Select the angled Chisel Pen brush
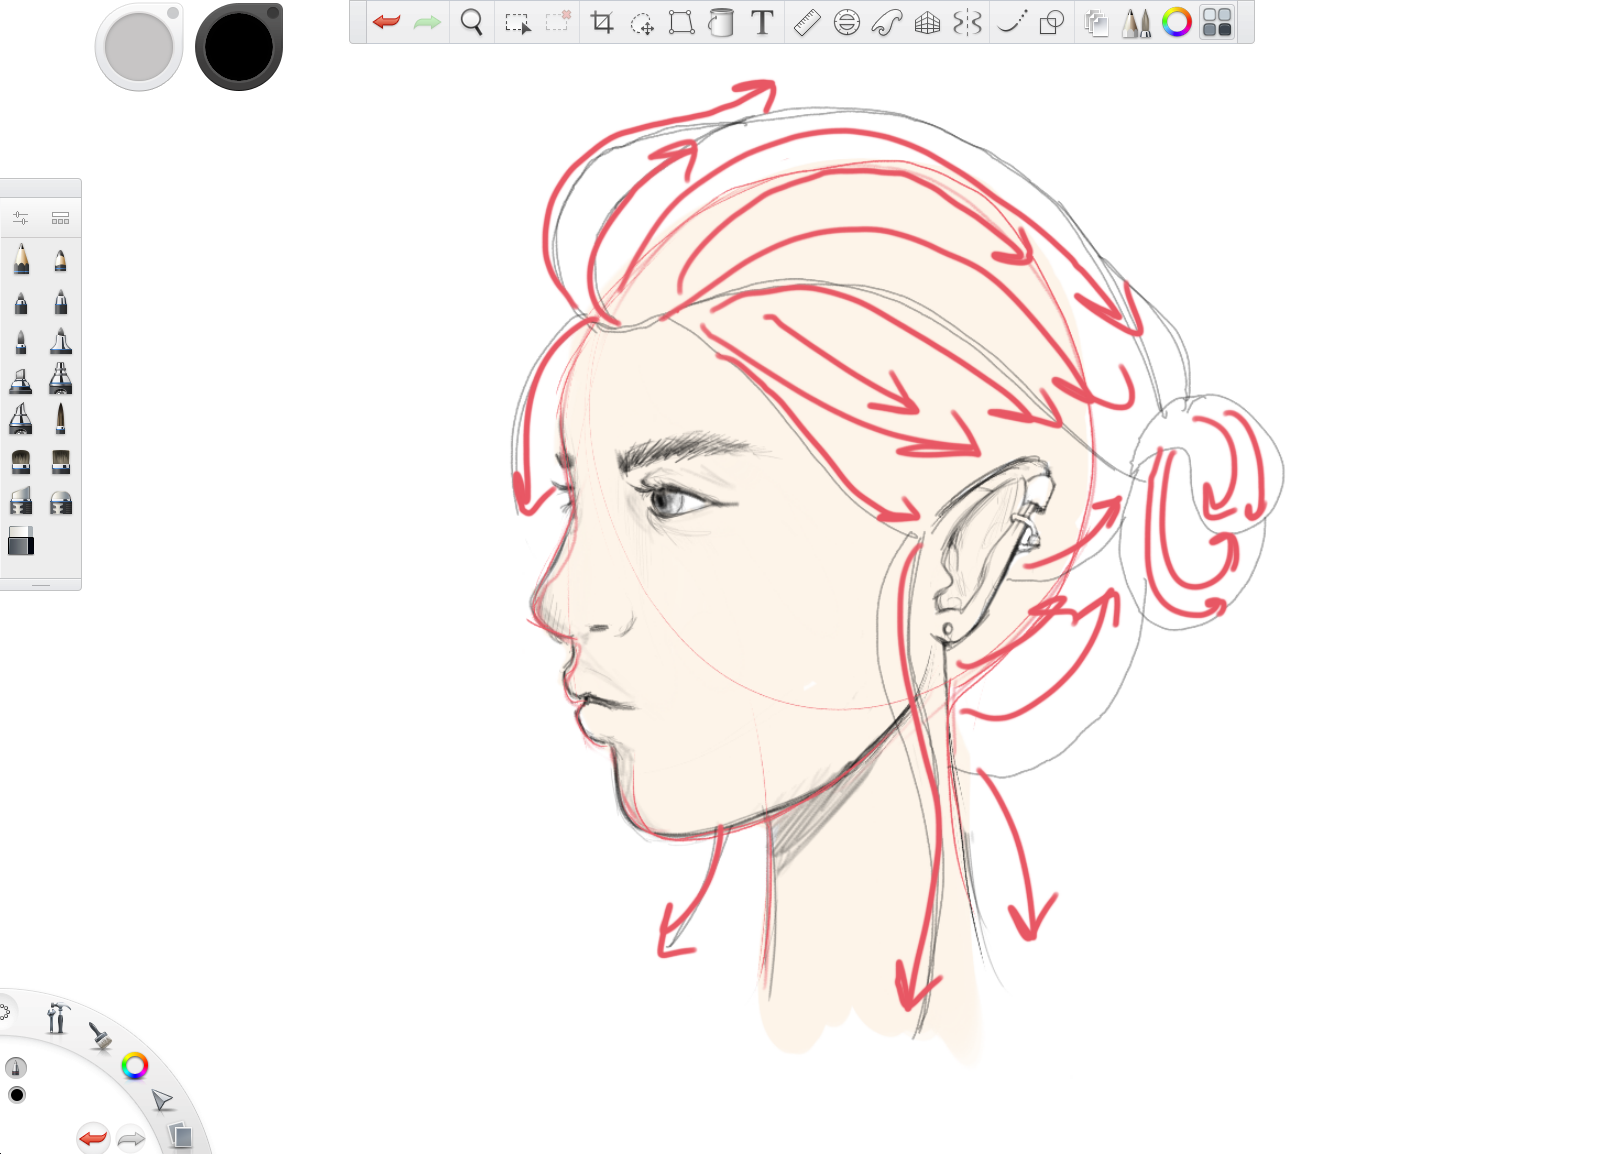The width and height of the screenshot is (1599, 1154). pyautogui.click(x=21, y=419)
